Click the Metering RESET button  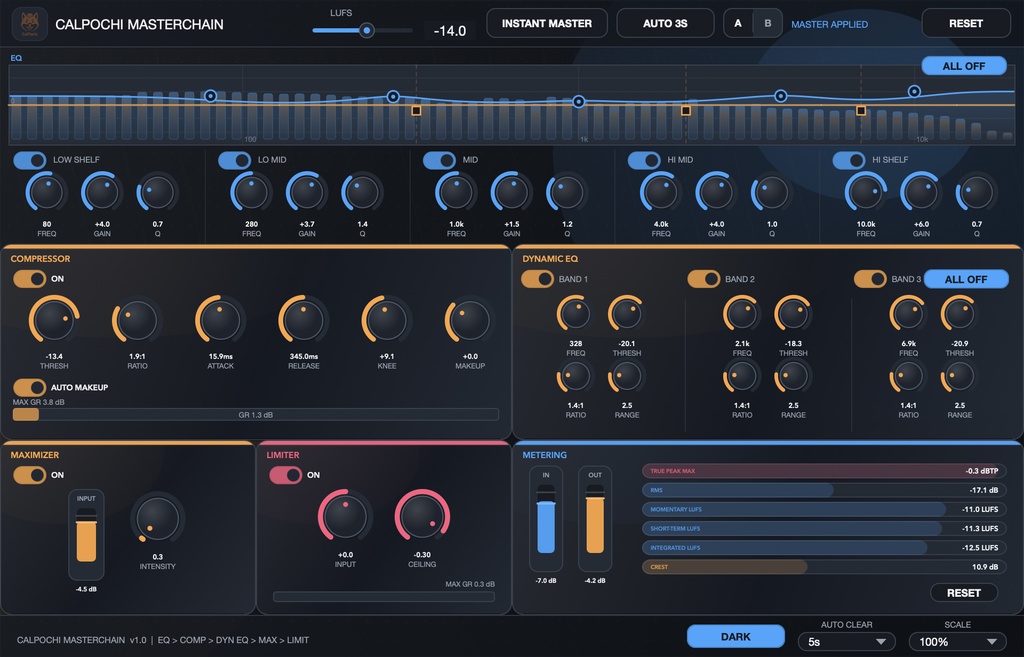[x=964, y=593]
